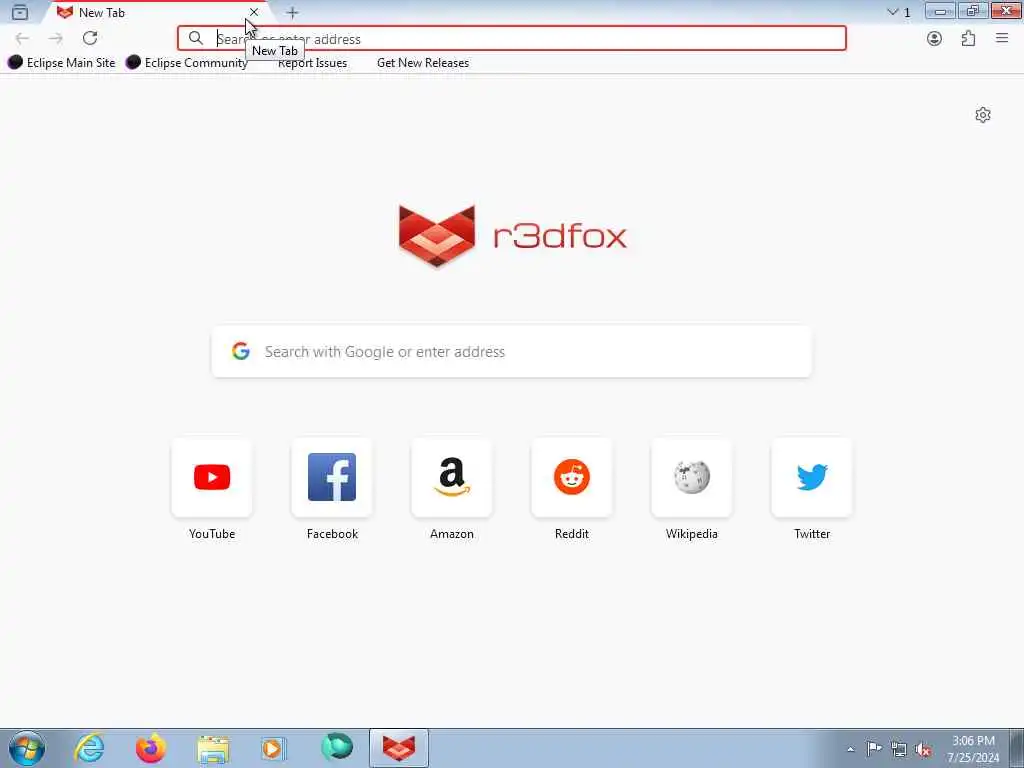Open Windows Media Player from the taskbar
The width and height of the screenshot is (1024, 768).
tap(274, 748)
